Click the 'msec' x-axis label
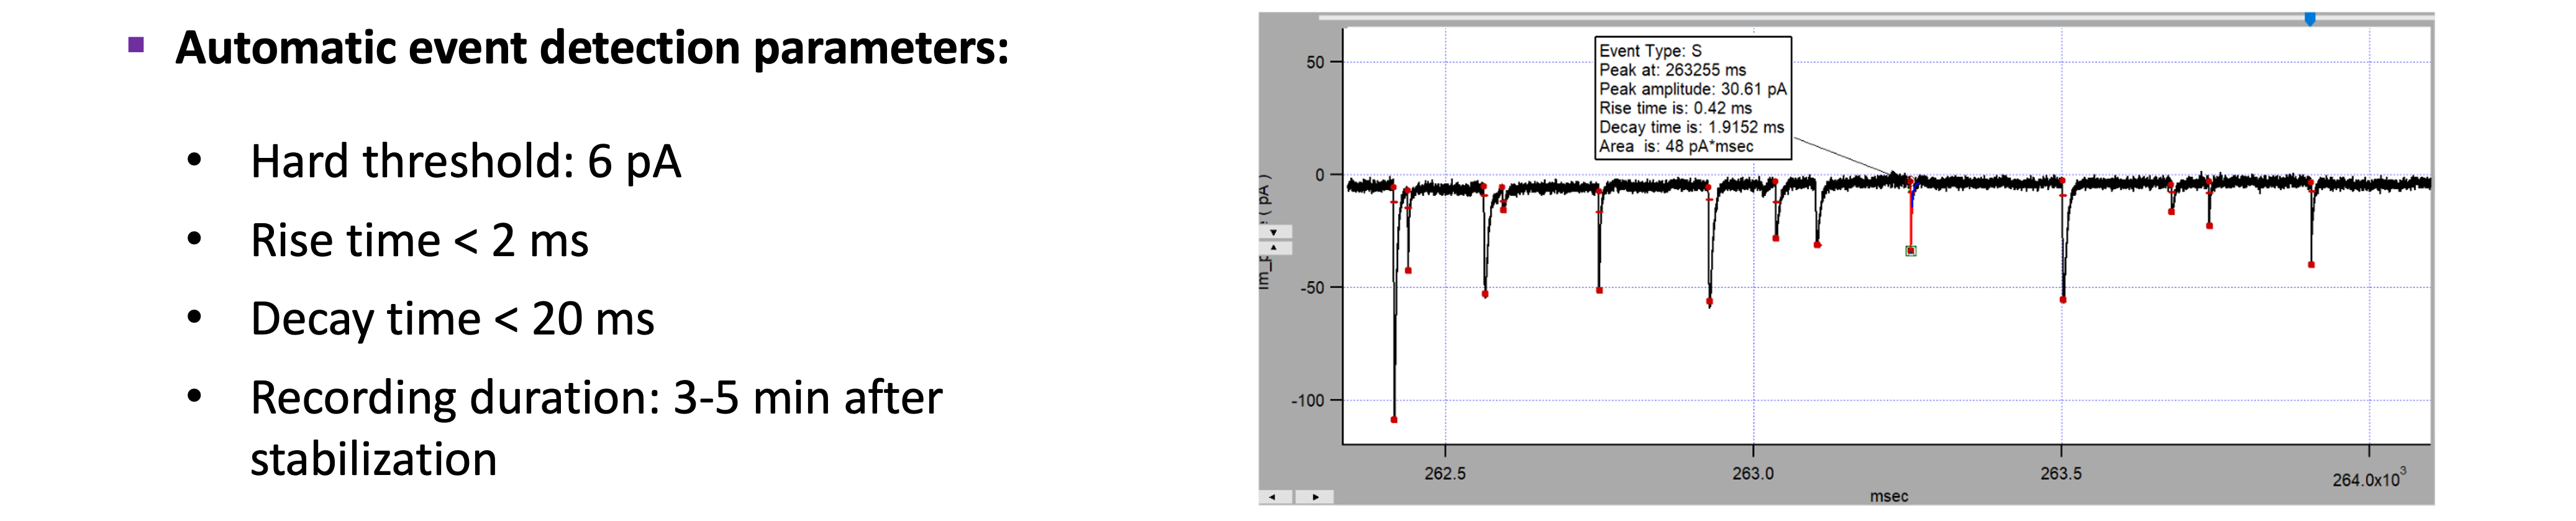Viewport: 2576px width, 521px height. 1889,496
